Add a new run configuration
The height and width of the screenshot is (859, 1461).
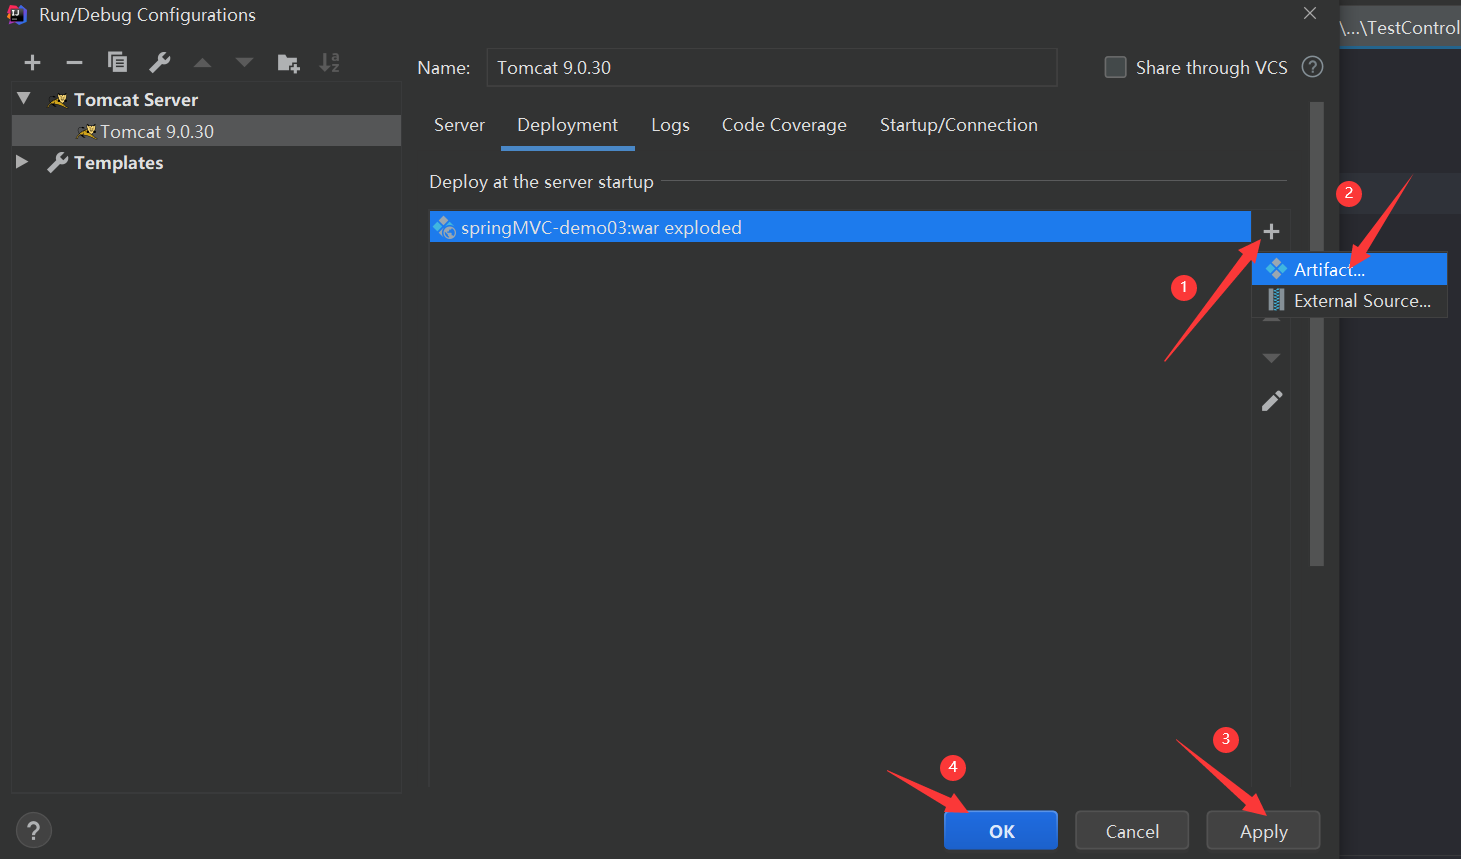pos(32,63)
